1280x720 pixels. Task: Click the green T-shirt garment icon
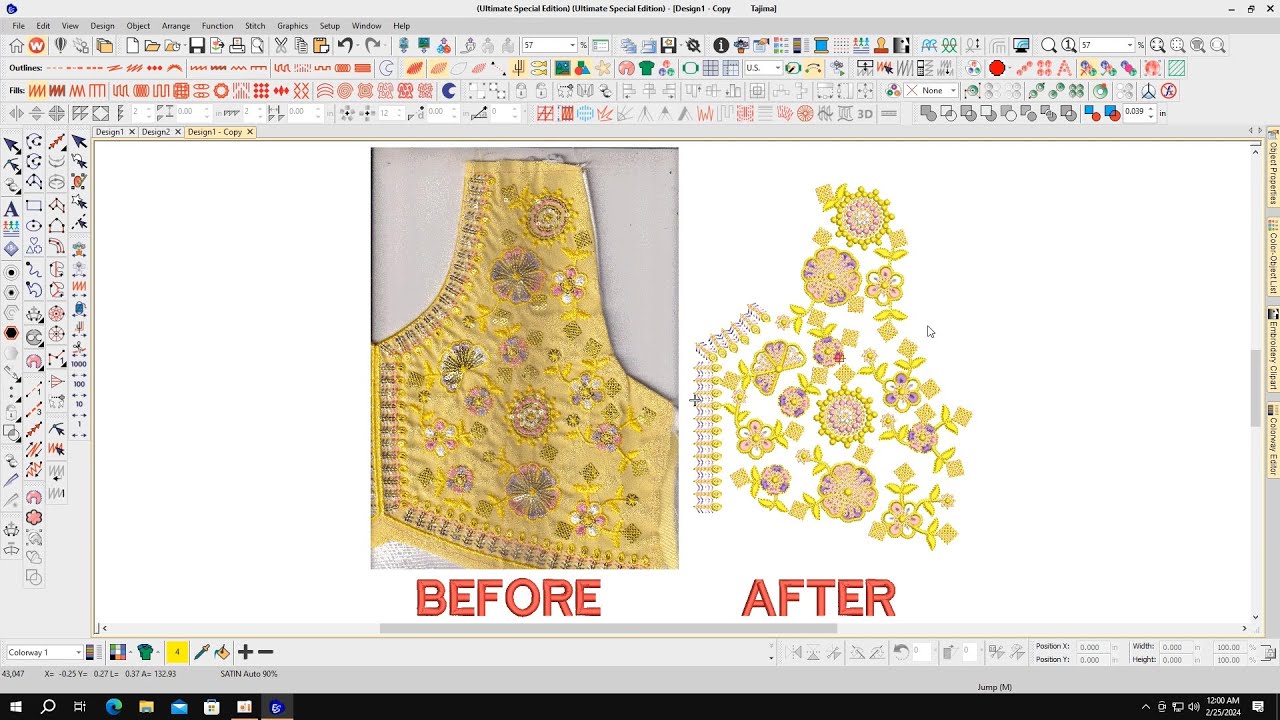tap(646, 68)
